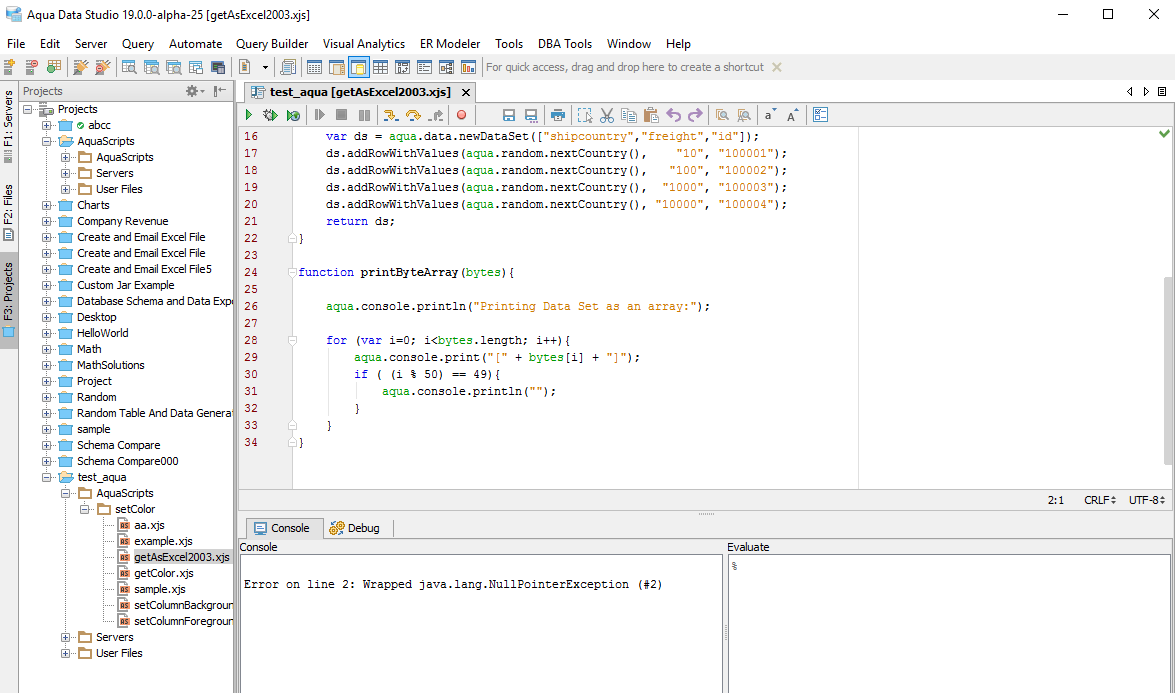
Task: Open Find using the magnifier icon
Action: click(x=722, y=115)
